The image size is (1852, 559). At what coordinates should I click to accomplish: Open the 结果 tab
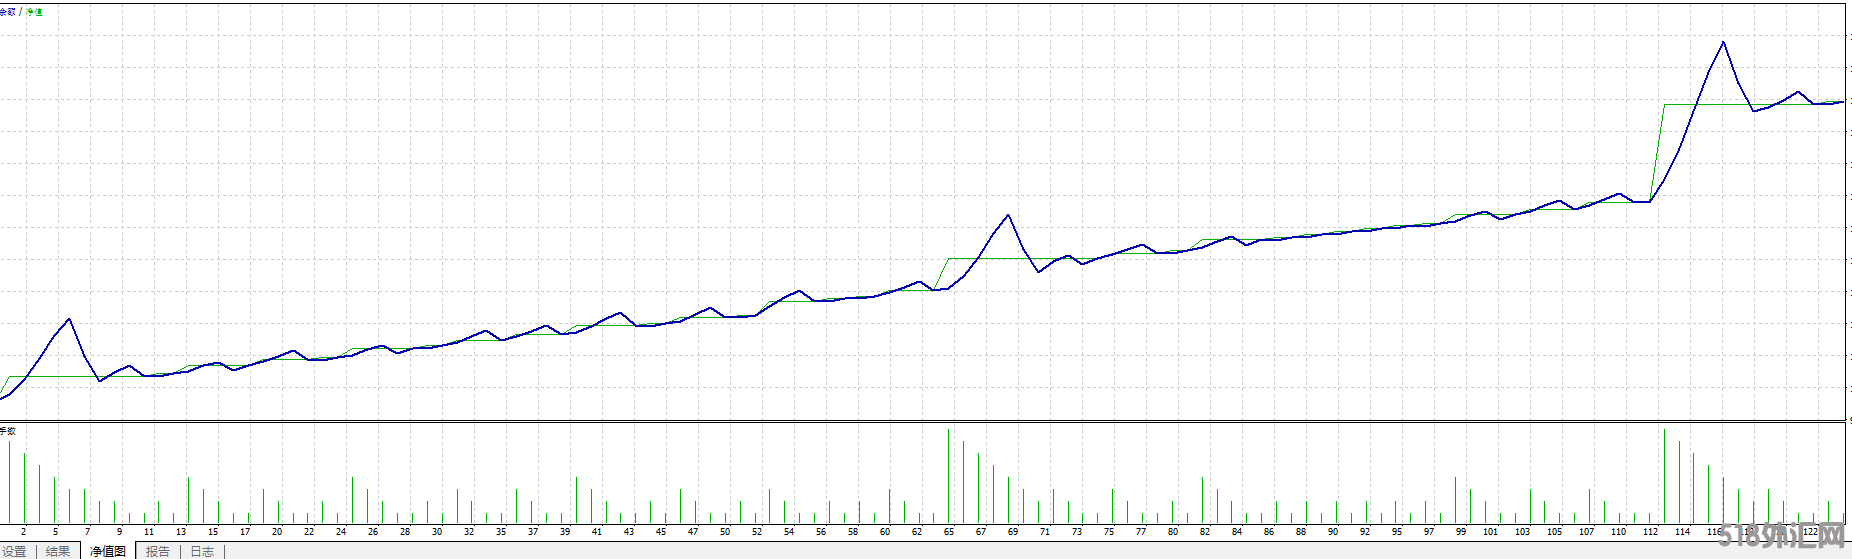(x=58, y=551)
